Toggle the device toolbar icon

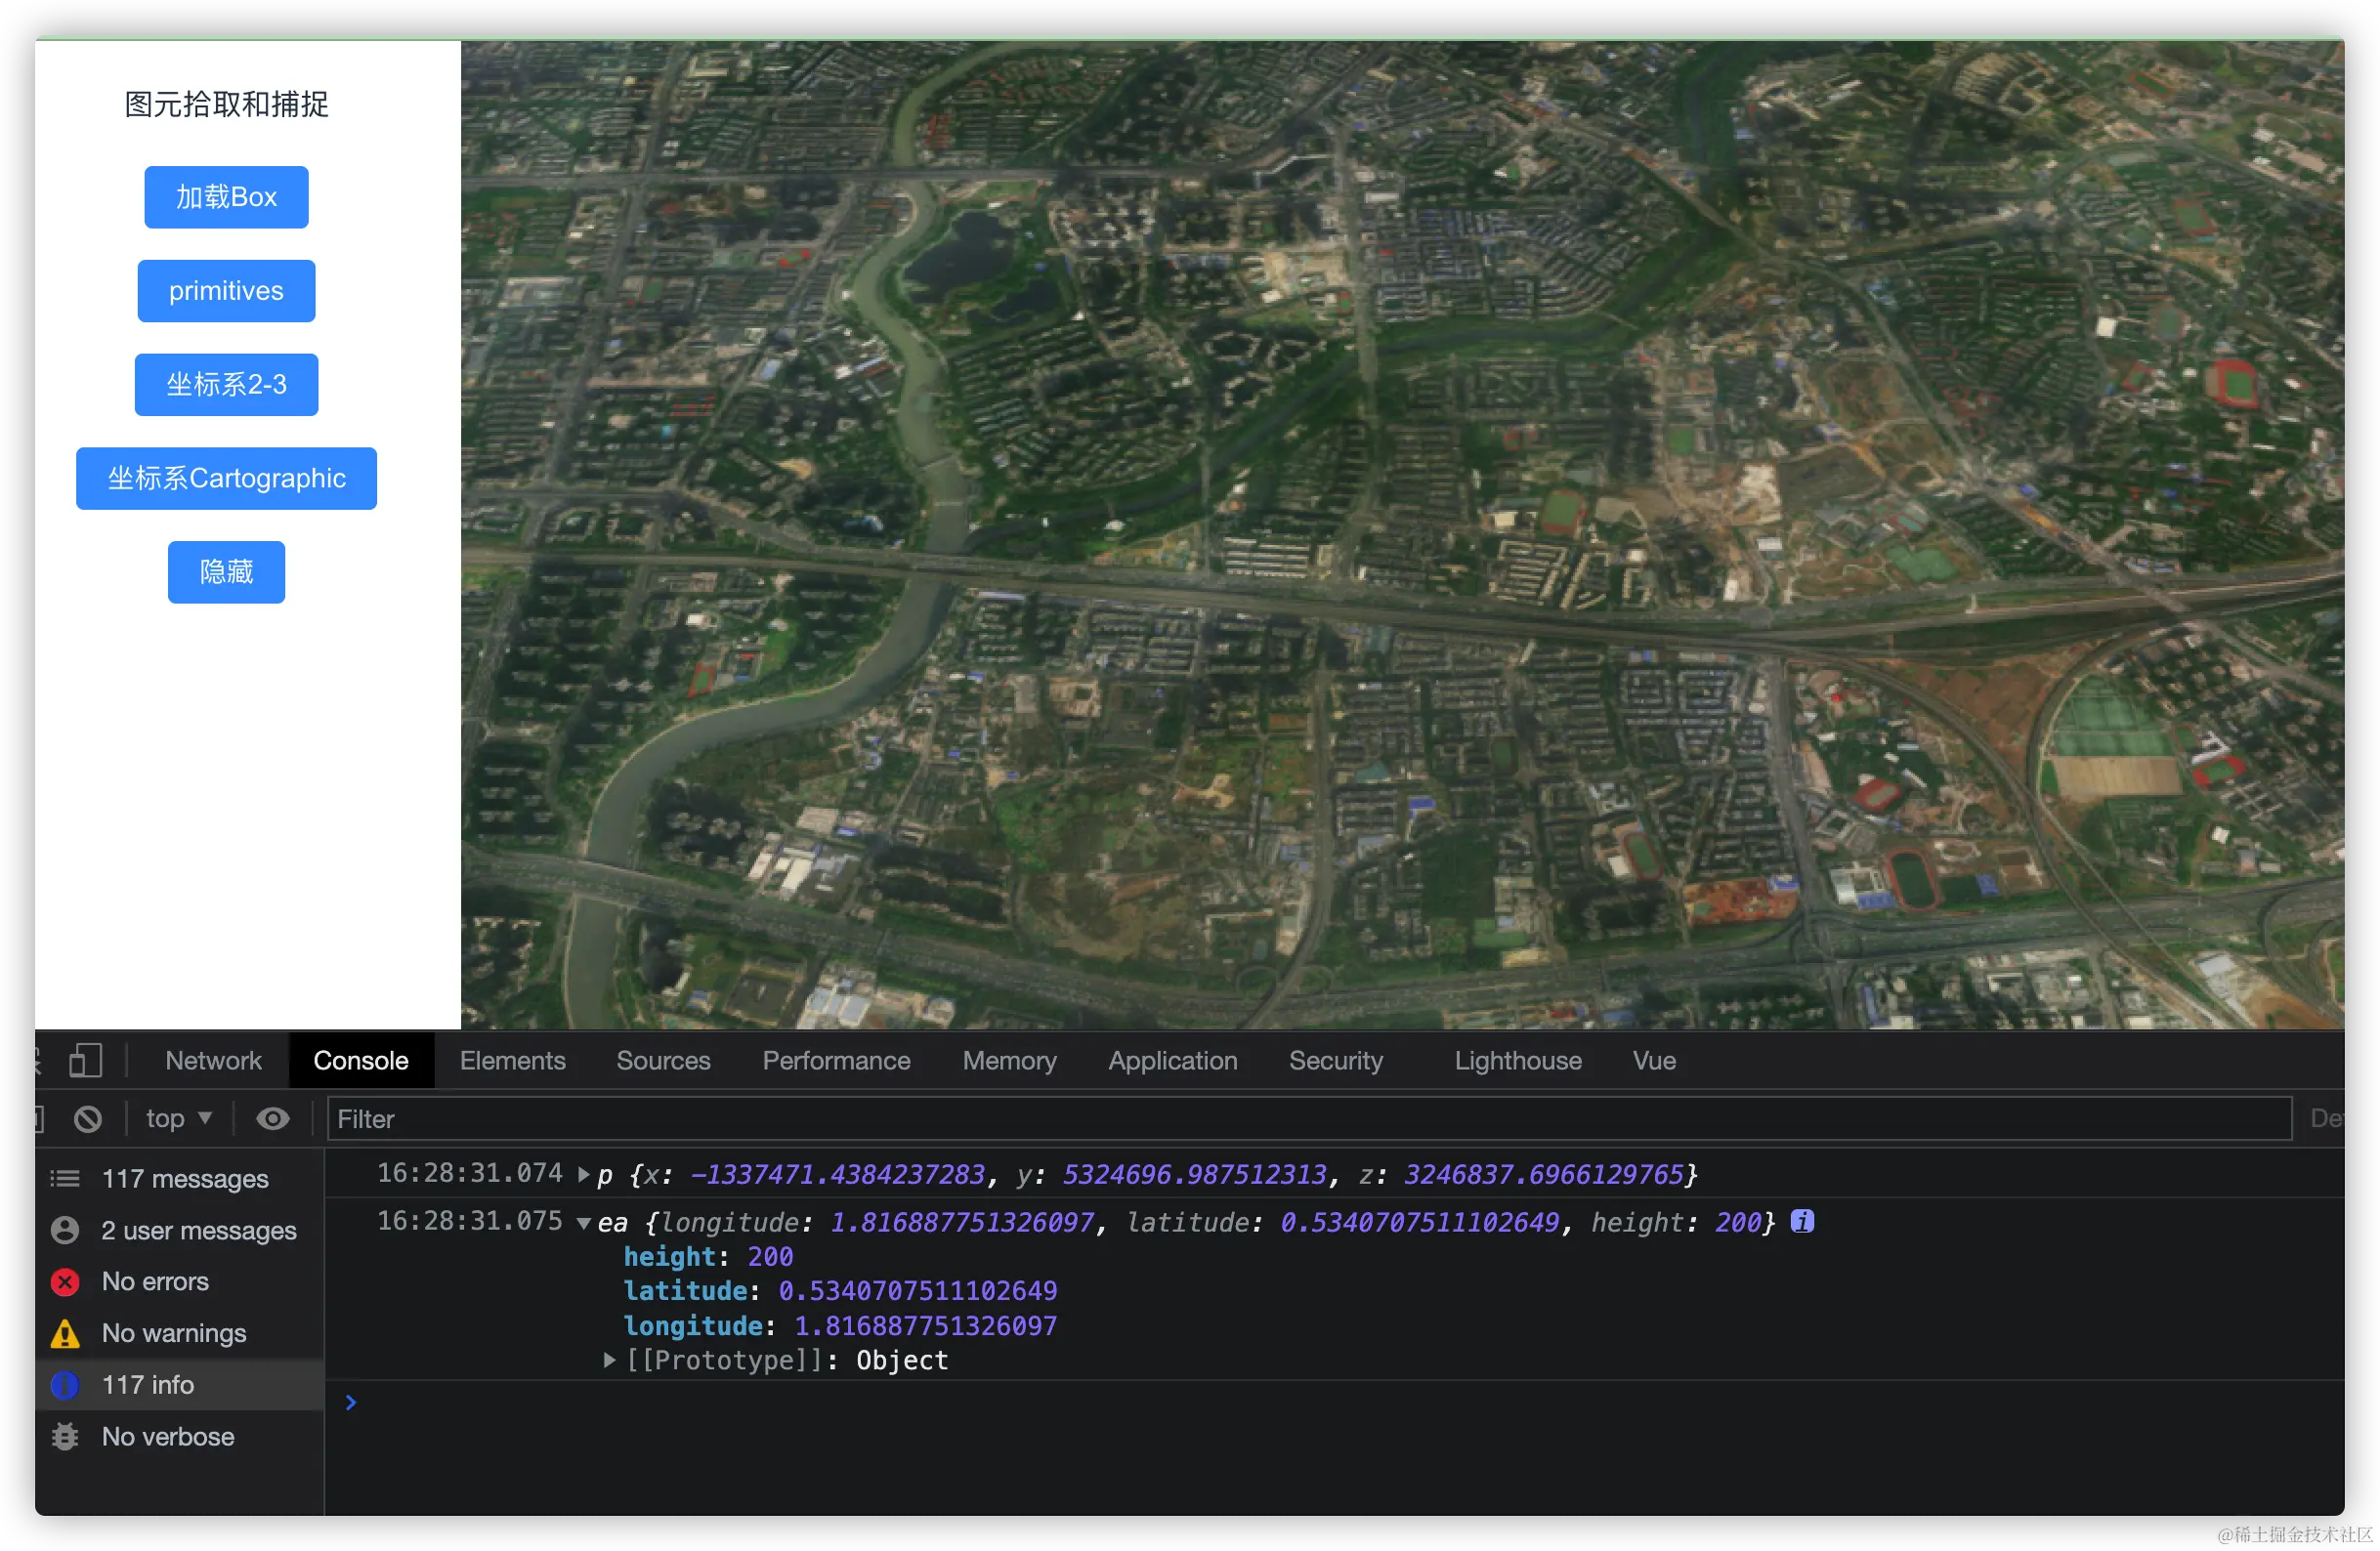(x=85, y=1060)
